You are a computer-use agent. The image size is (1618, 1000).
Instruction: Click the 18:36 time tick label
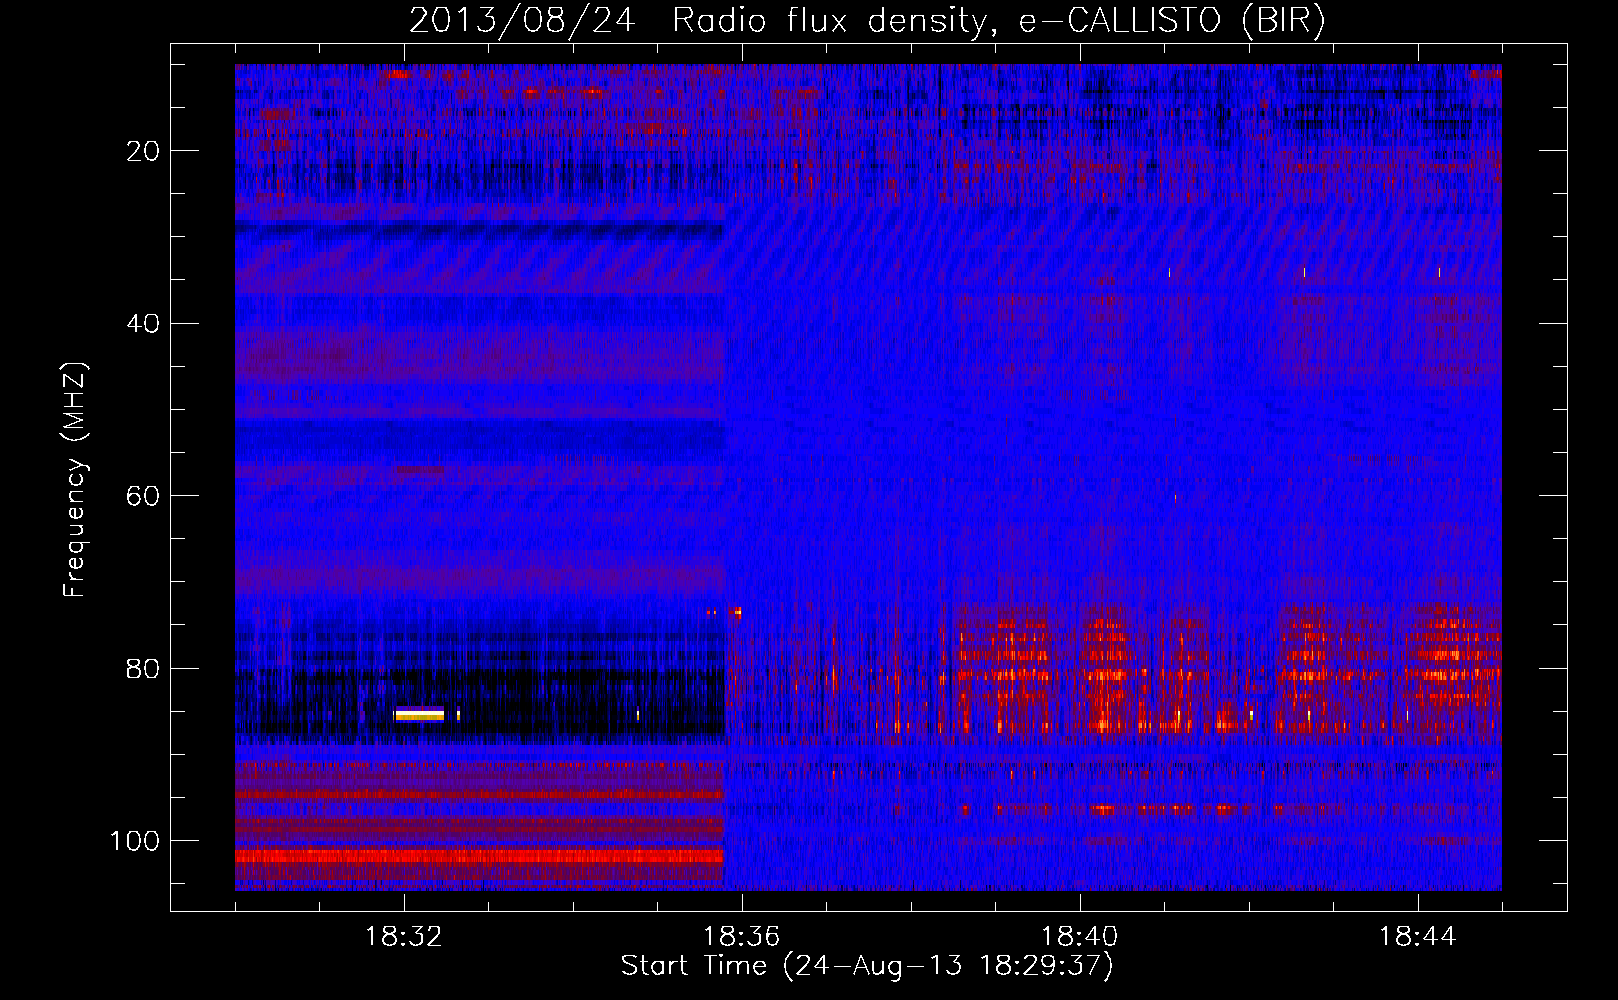point(741,937)
